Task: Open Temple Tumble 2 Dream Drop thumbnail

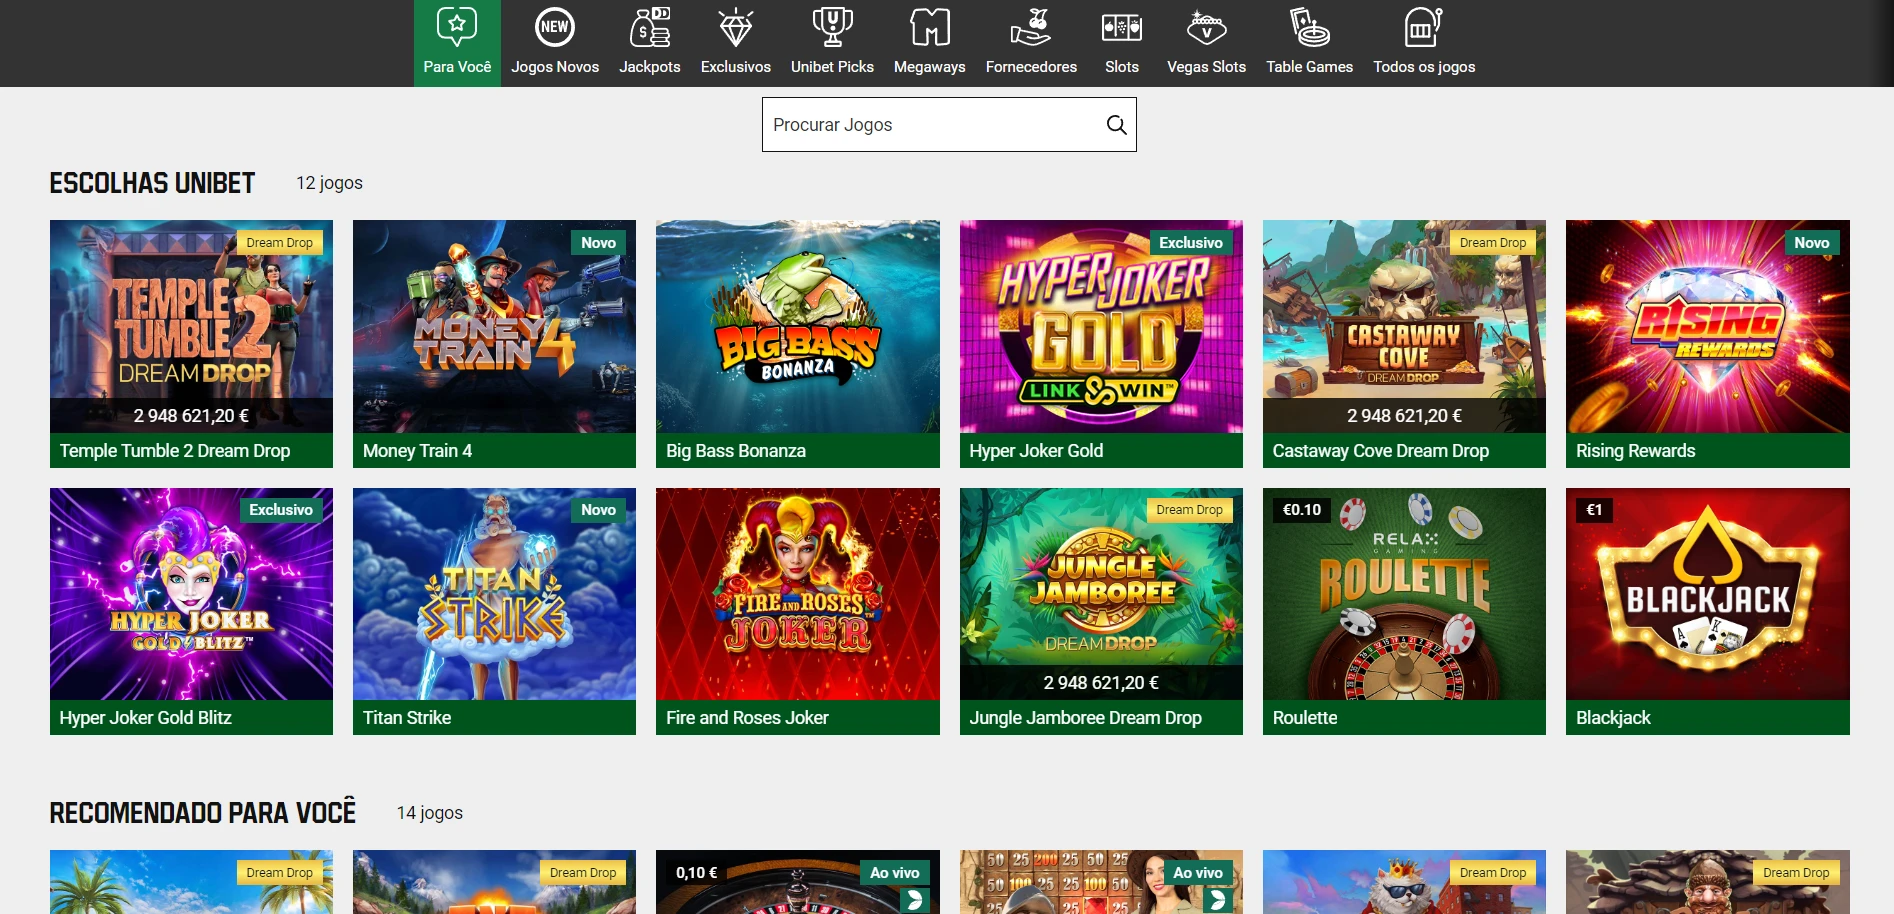Action: click(x=191, y=326)
